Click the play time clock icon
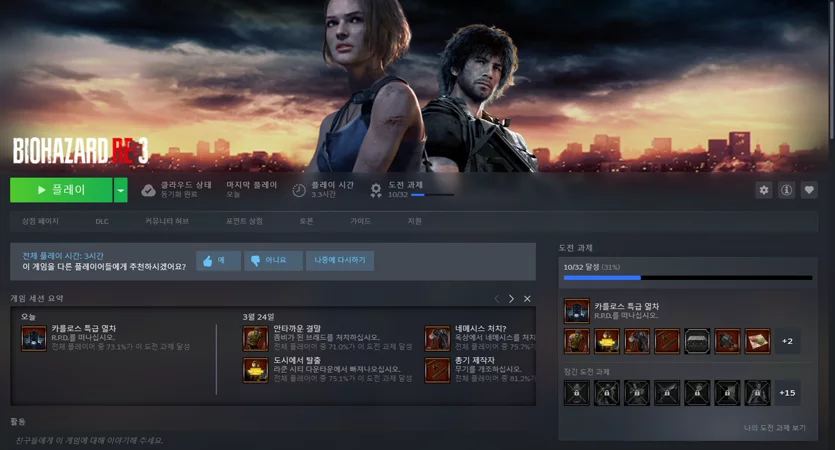 299,190
